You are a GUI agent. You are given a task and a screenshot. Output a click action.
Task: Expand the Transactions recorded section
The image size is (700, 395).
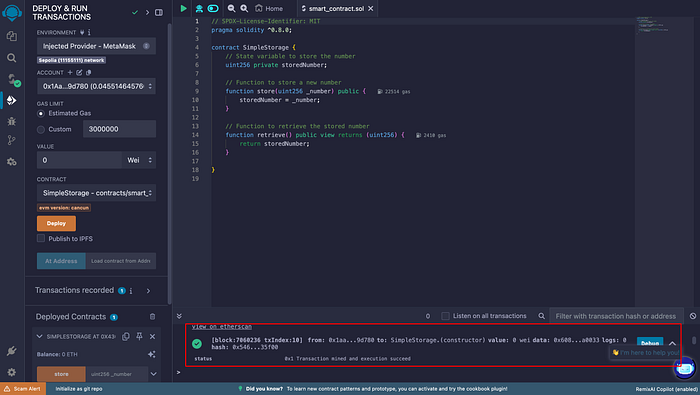pyautogui.click(x=148, y=291)
